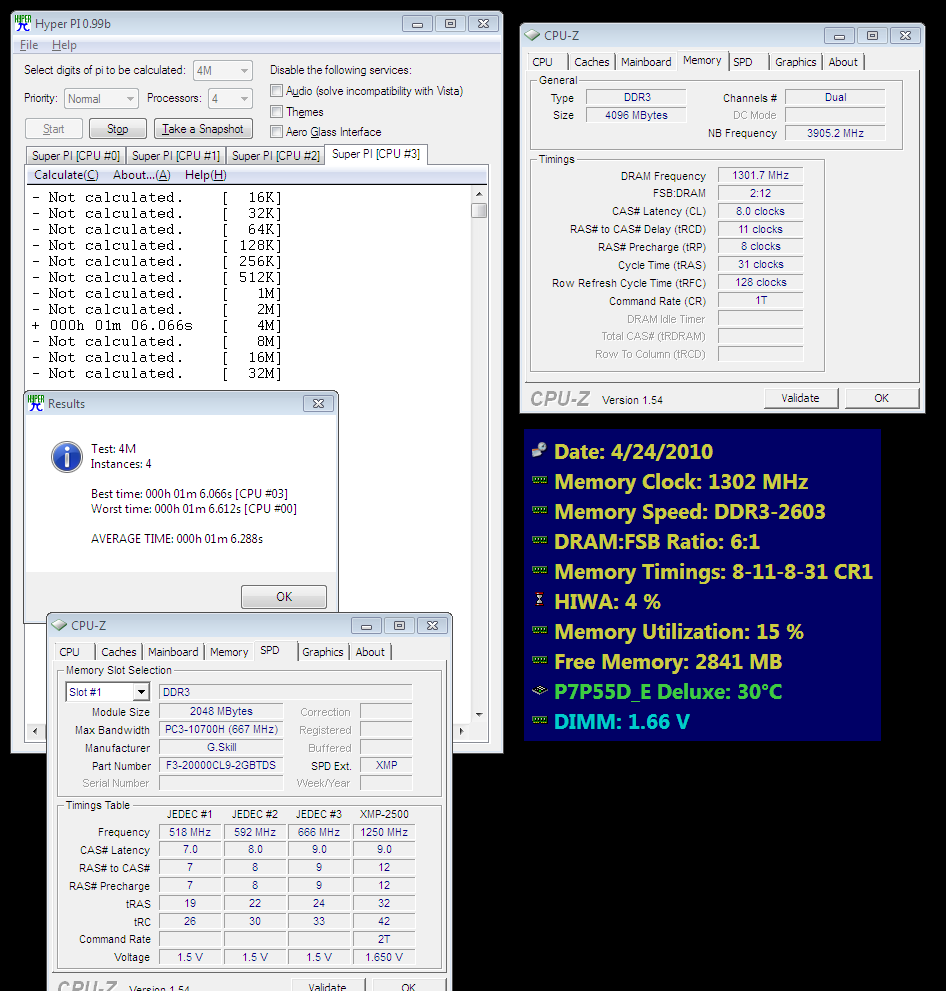Screen dimensions: 946x991
Task: Click the horizontal scroll left arrow
Action: point(35,731)
